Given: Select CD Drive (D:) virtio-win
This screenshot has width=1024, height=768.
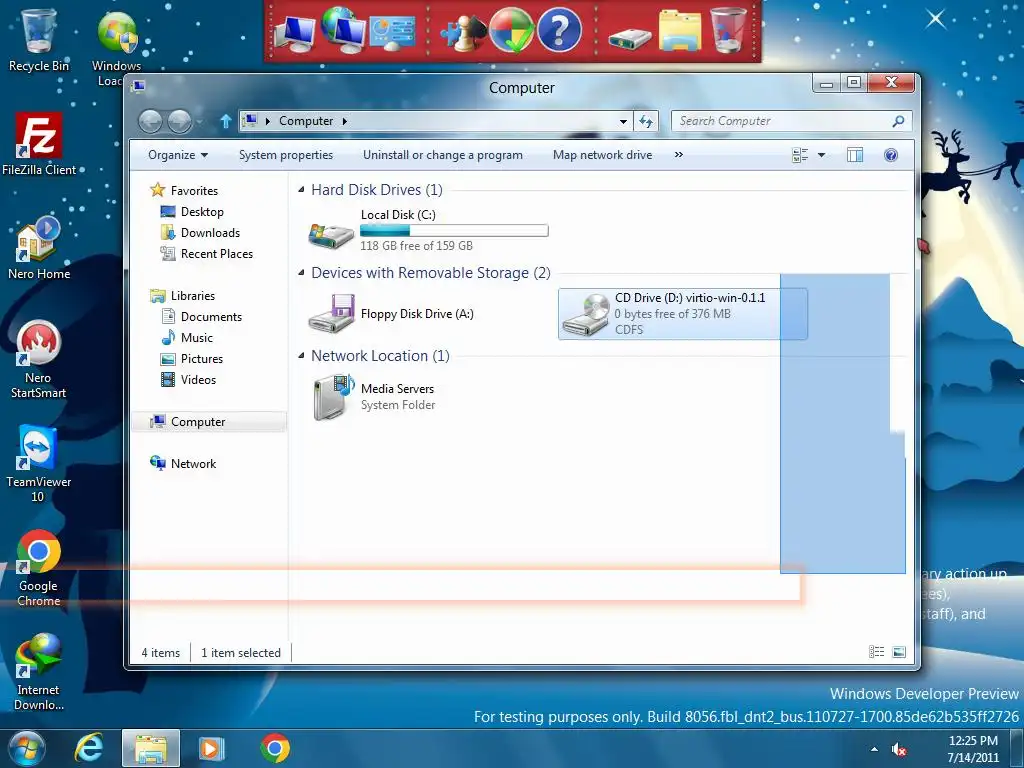Looking at the screenshot, I should (x=682, y=313).
